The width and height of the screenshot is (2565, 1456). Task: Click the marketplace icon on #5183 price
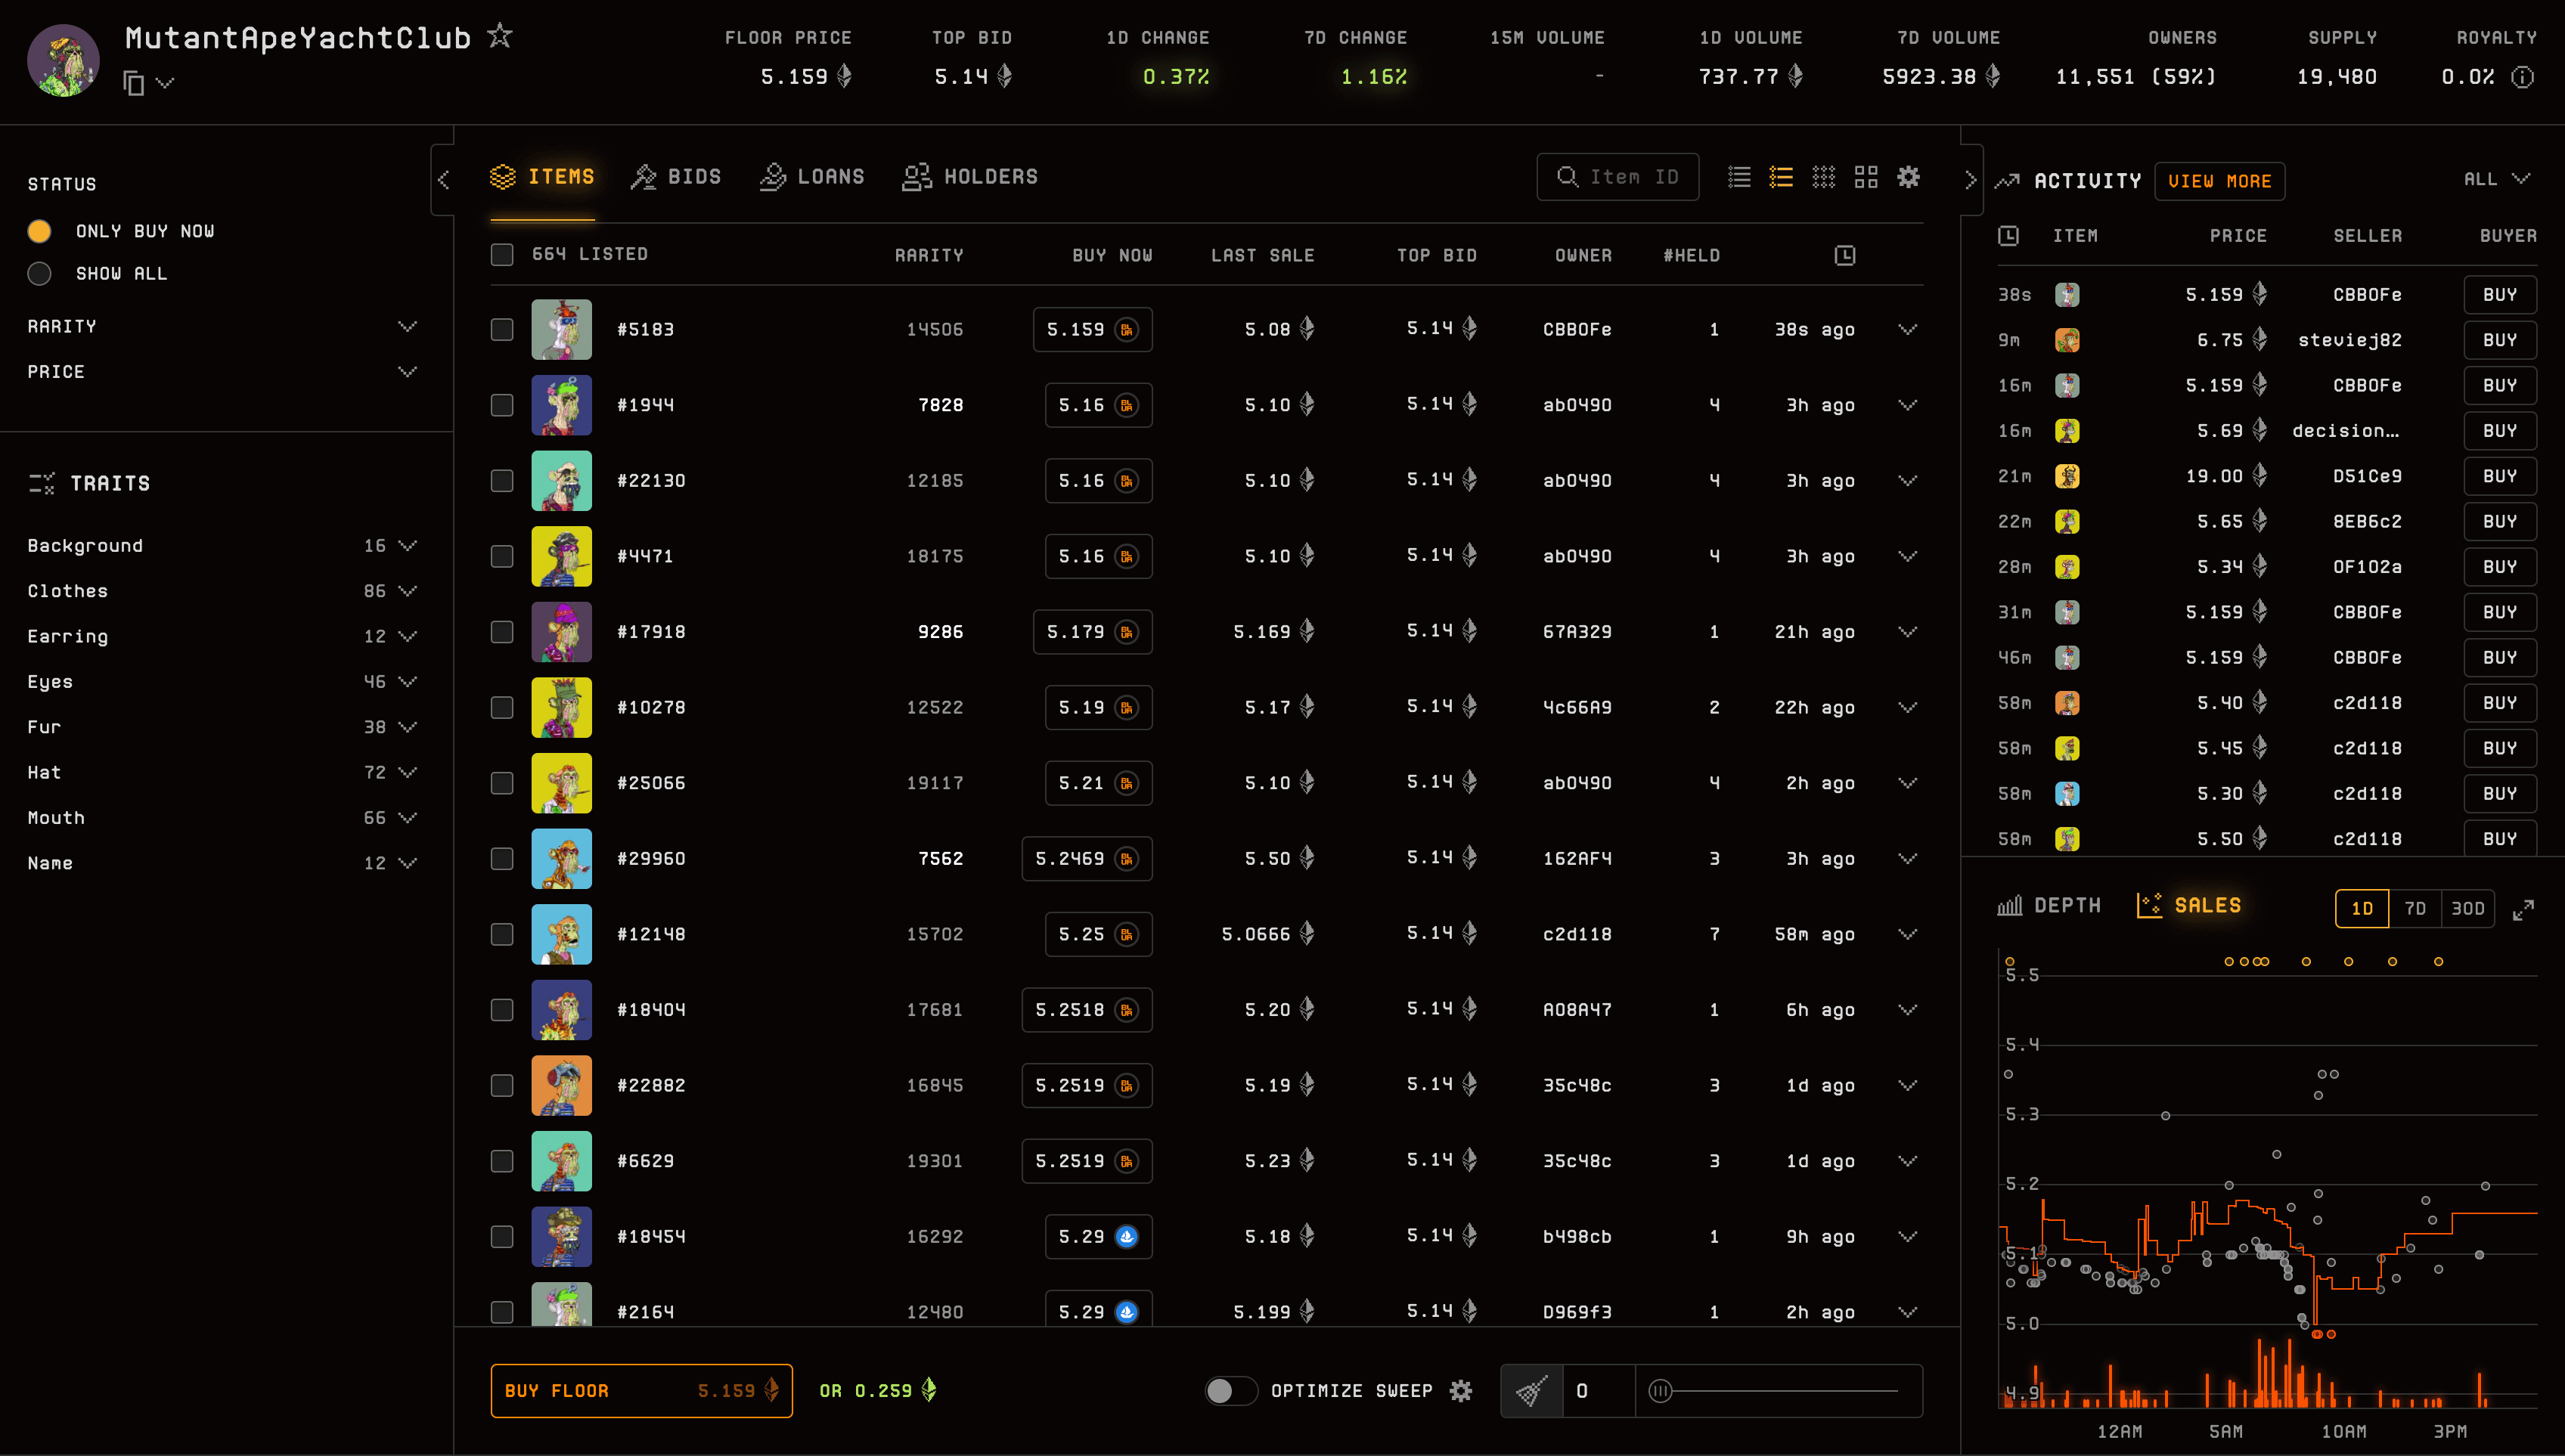(1127, 330)
